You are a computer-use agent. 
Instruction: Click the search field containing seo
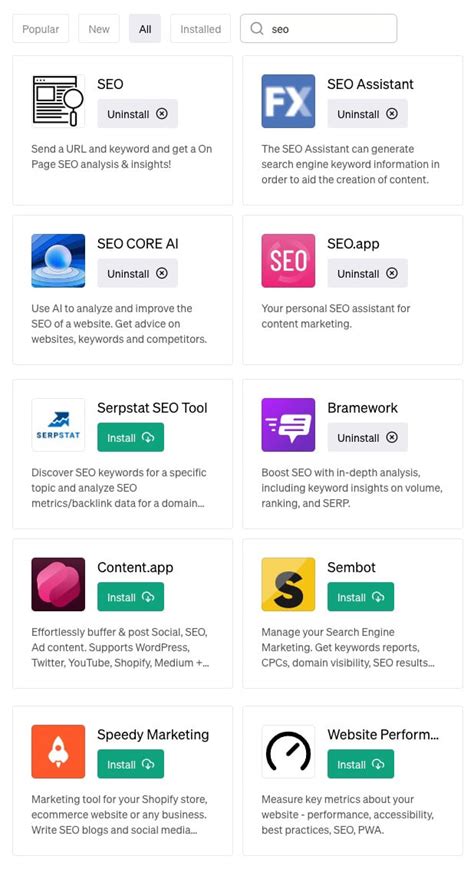pyautogui.click(x=319, y=29)
